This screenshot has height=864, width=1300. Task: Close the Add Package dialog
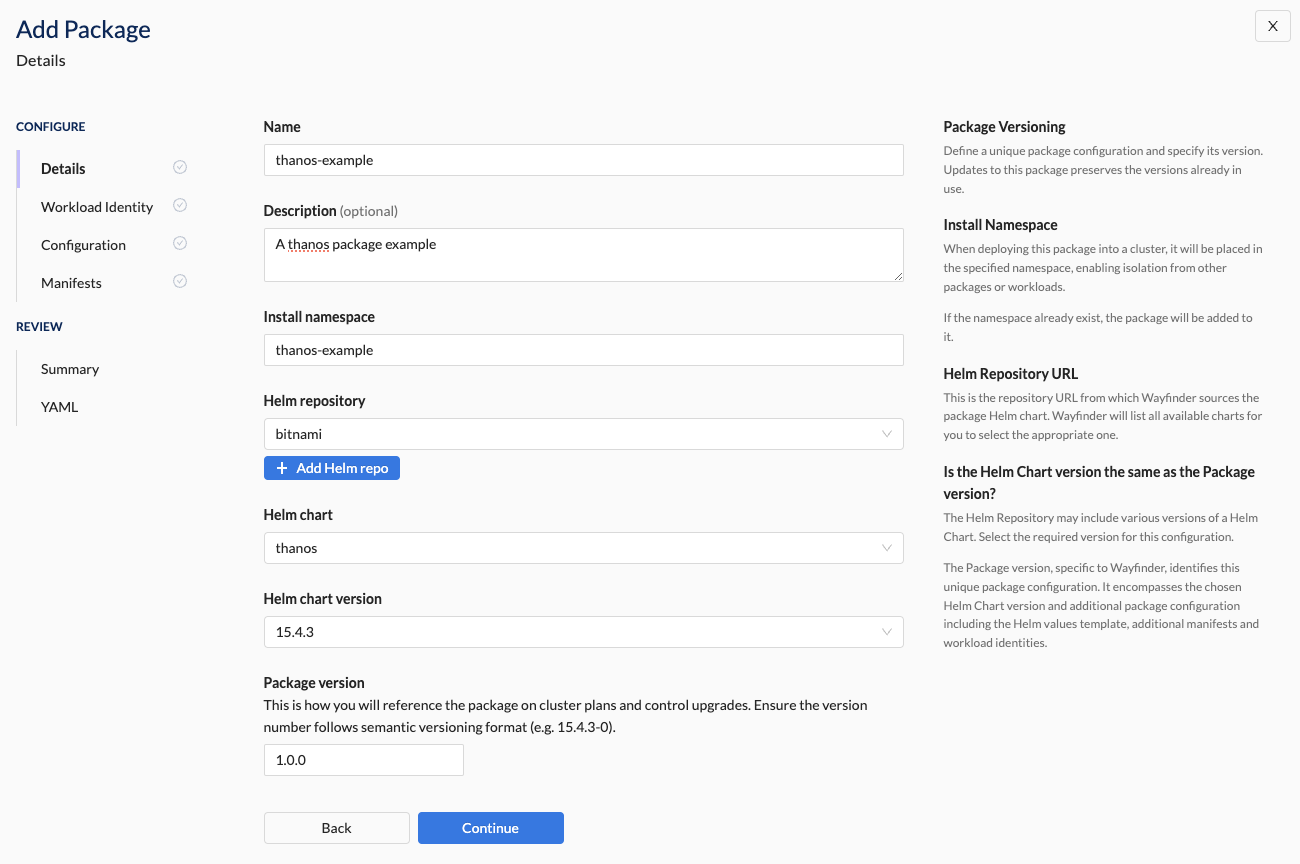click(1273, 27)
